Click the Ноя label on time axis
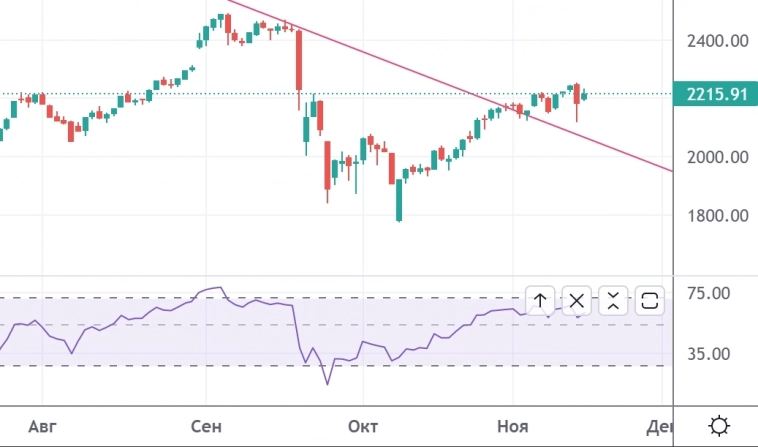The image size is (758, 447). click(512, 427)
